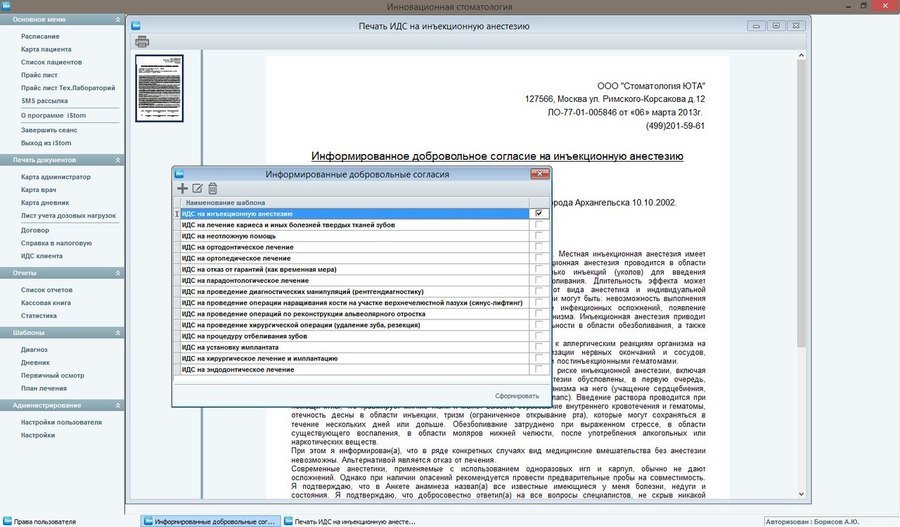Open Список пациентов menu item
Viewport: 900px width, 527px height.
(51, 62)
